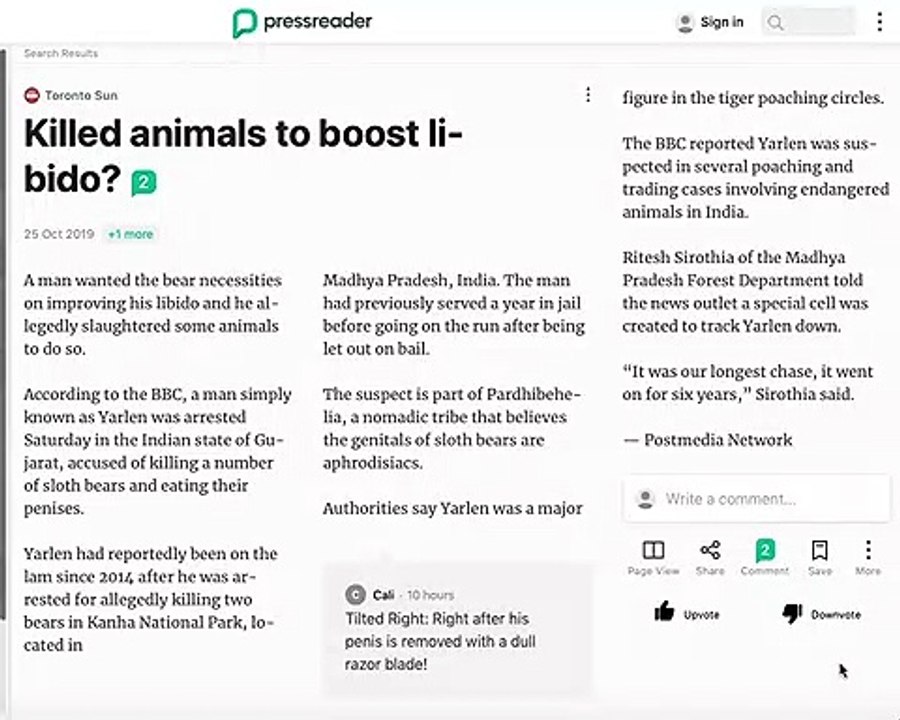Expand the '+1 more' sources tag

[130, 234]
